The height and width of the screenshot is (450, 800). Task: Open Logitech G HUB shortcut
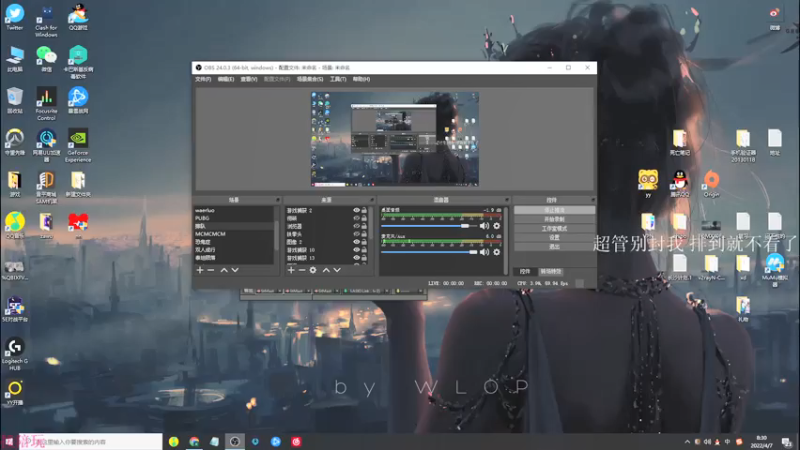point(15,354)
